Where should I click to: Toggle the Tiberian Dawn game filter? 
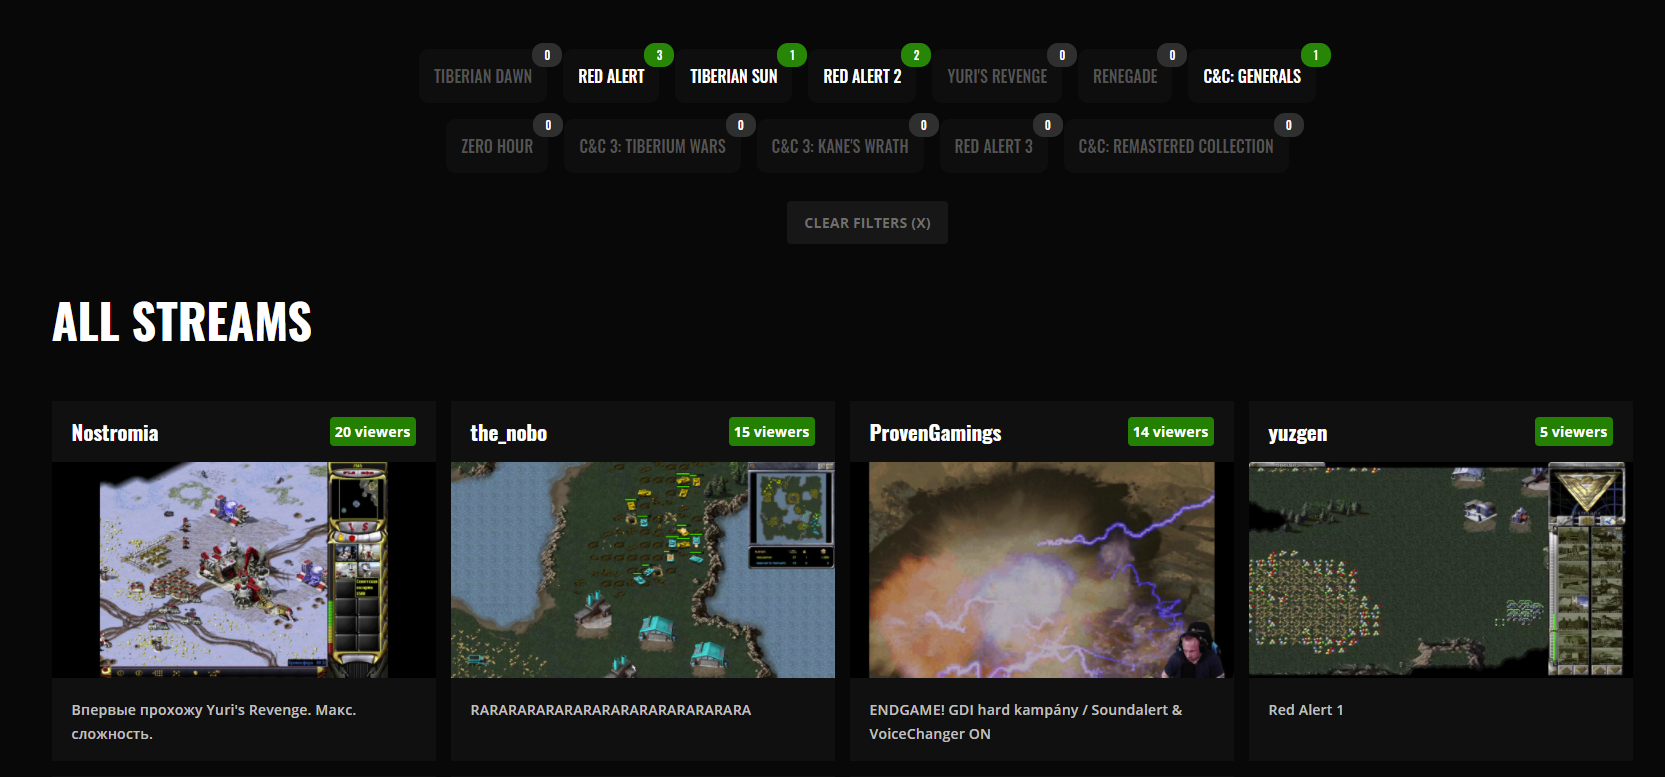483,76
